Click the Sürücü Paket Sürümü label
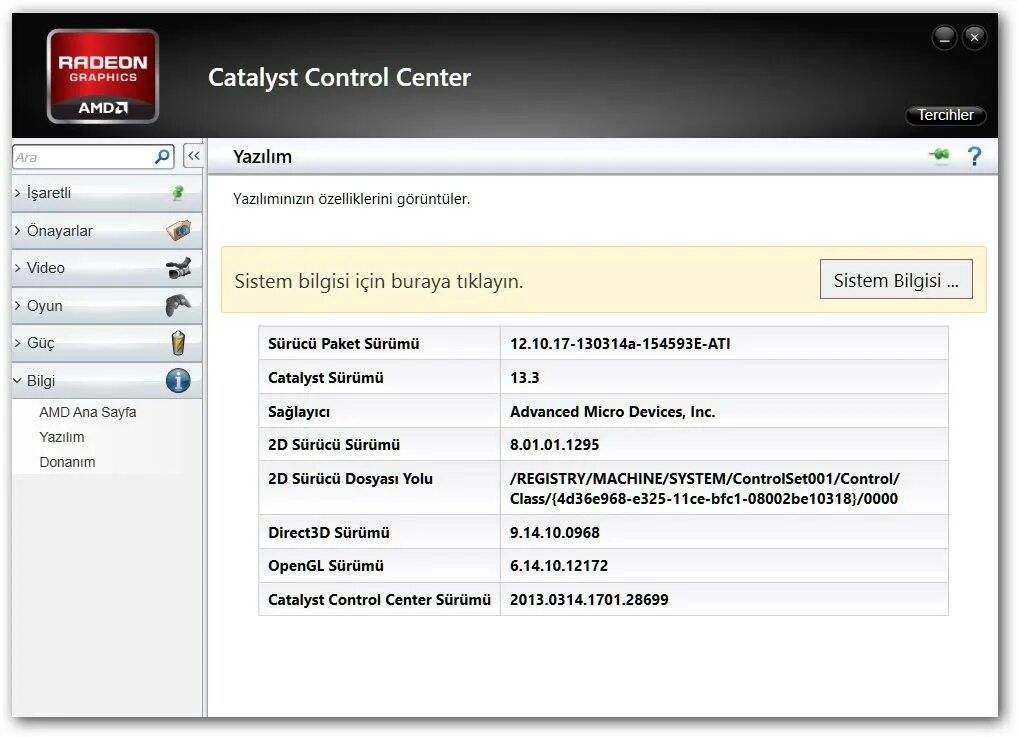This screenshot has width=1018, height=737. 343,344
